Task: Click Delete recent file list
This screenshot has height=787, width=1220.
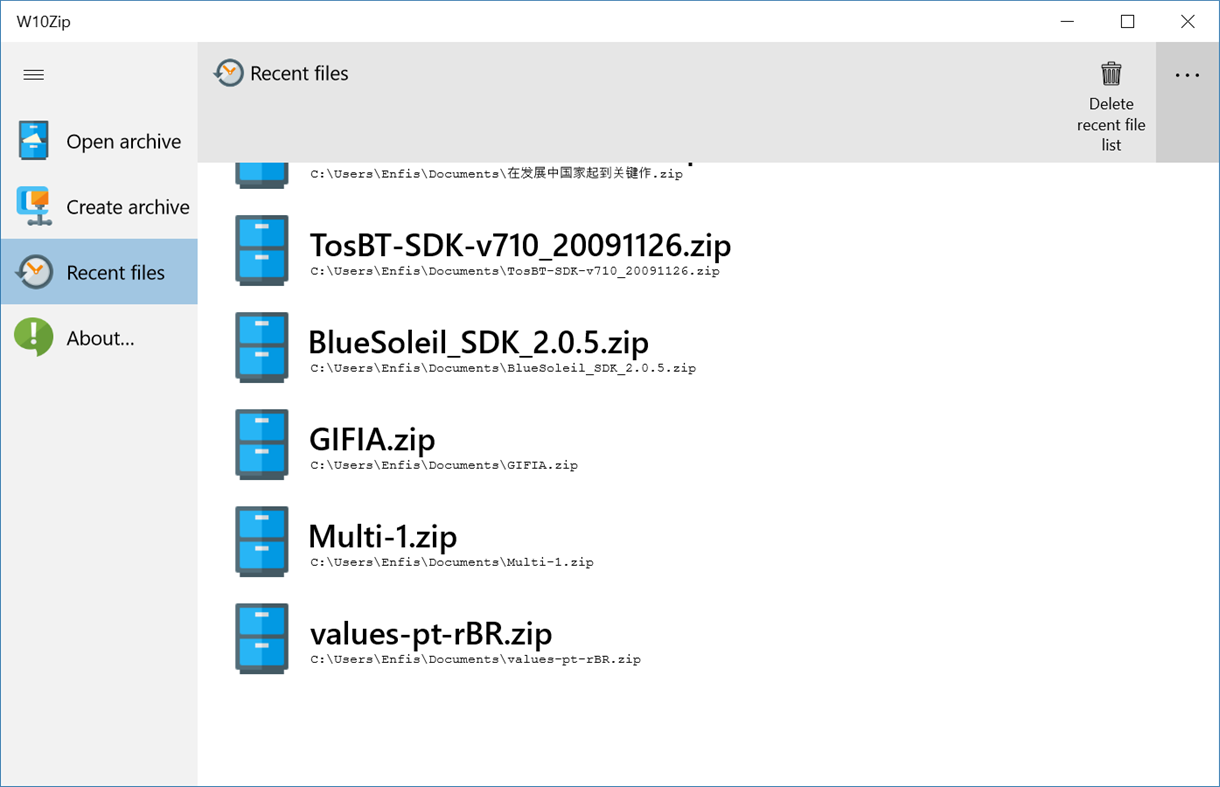Action: [x=1111, y=103]
